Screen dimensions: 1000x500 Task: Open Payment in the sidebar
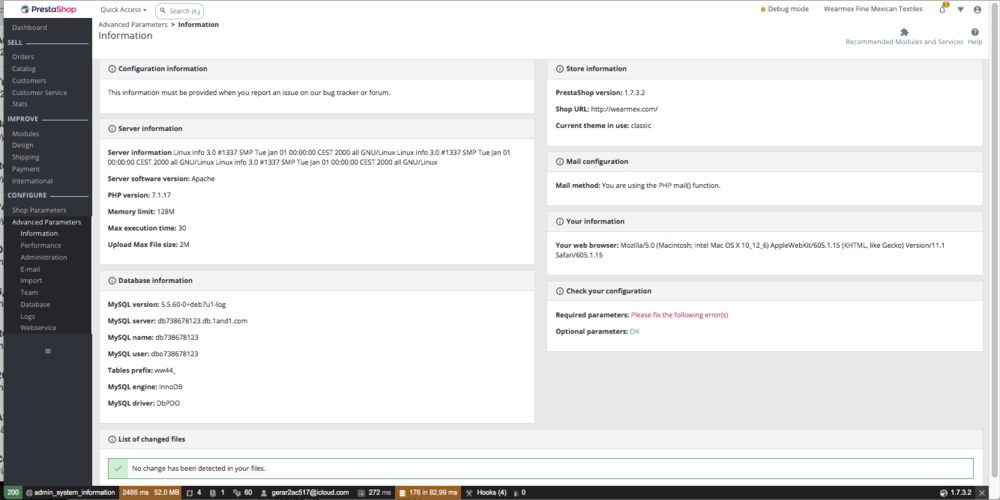coord(26,169)
